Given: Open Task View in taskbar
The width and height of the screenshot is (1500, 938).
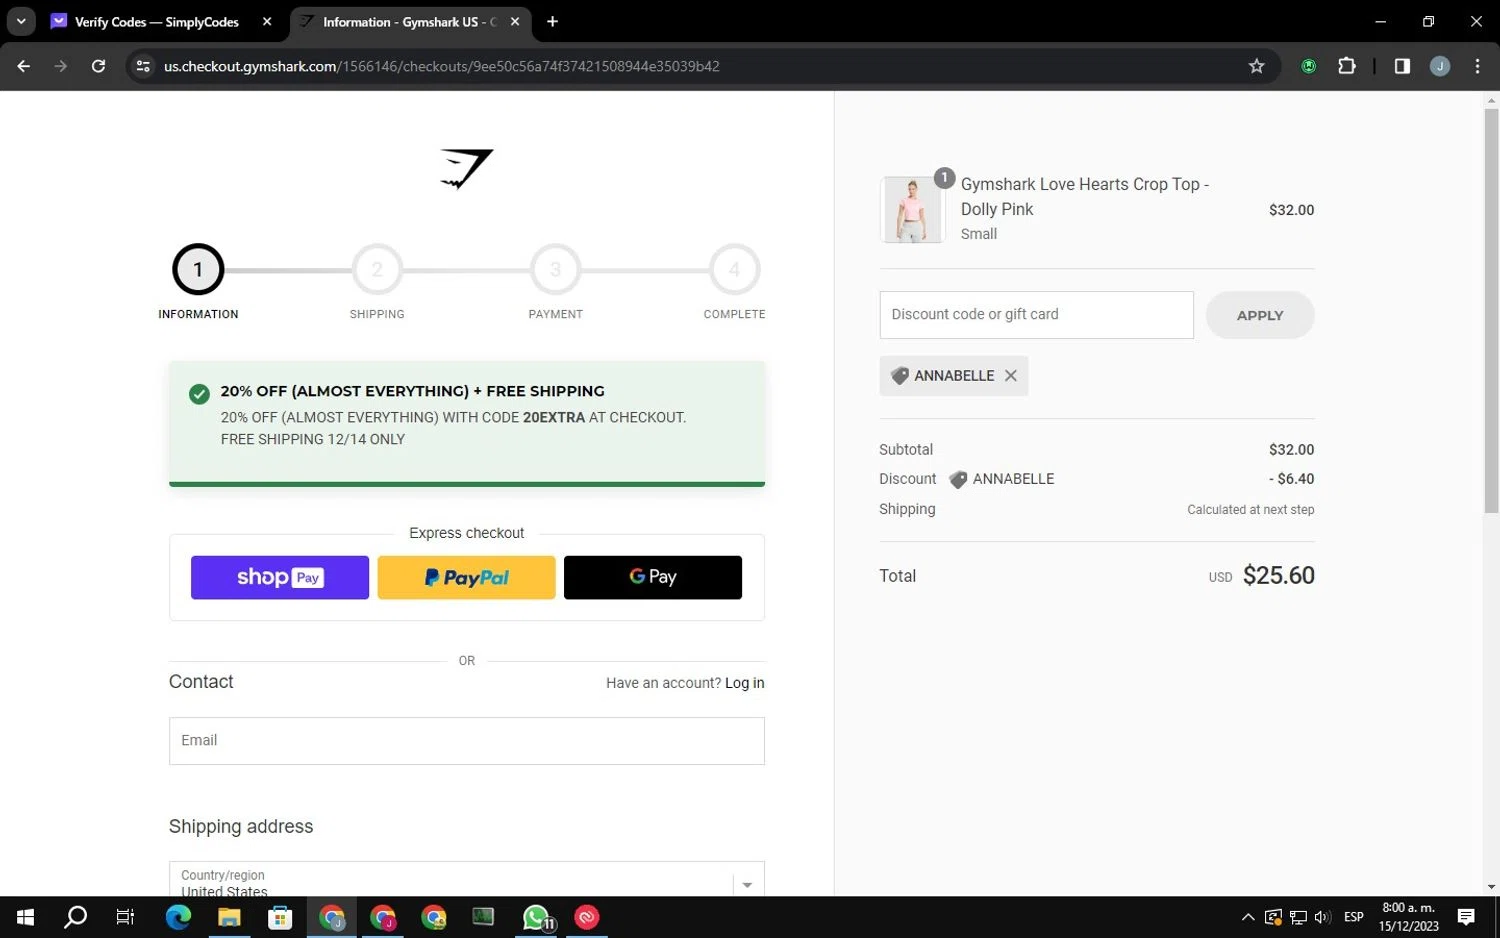Looking at the screenshot, I should click(125, 917).
